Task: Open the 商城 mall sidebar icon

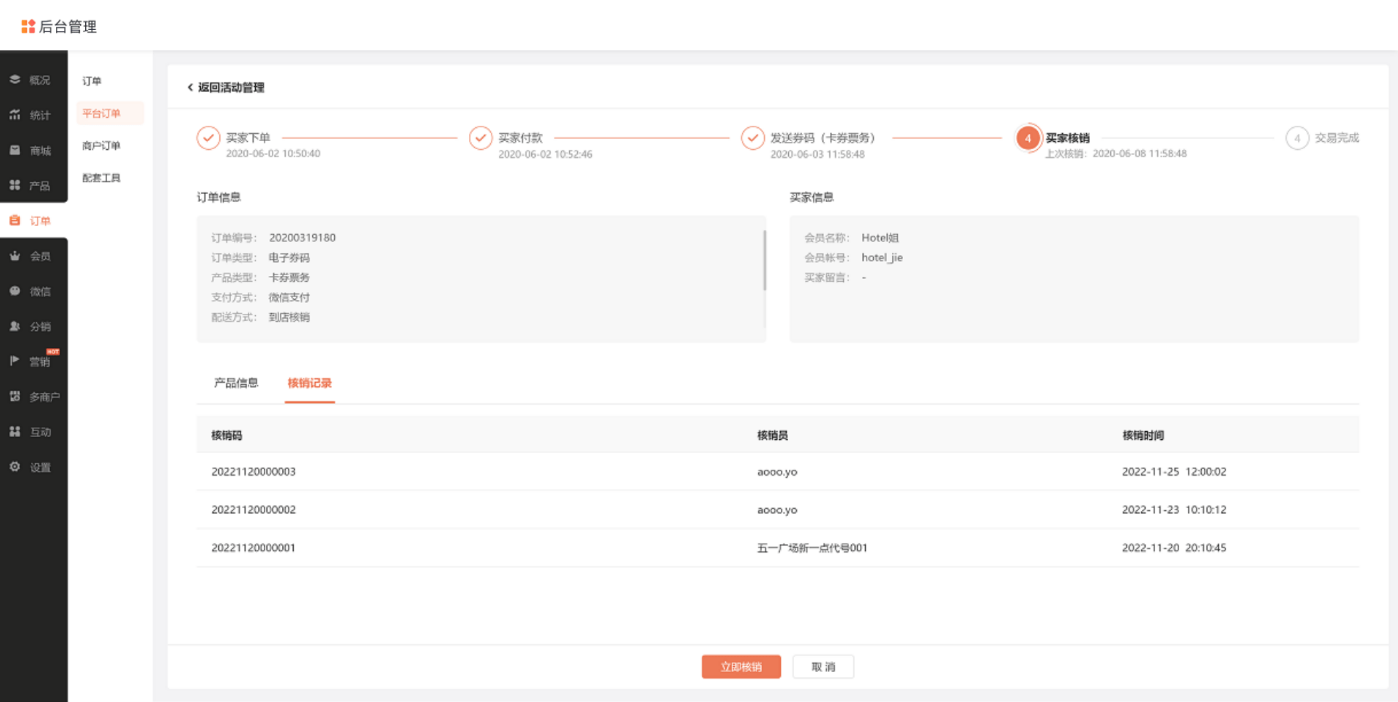Action: pyautogui.click(x=15, y=150)
